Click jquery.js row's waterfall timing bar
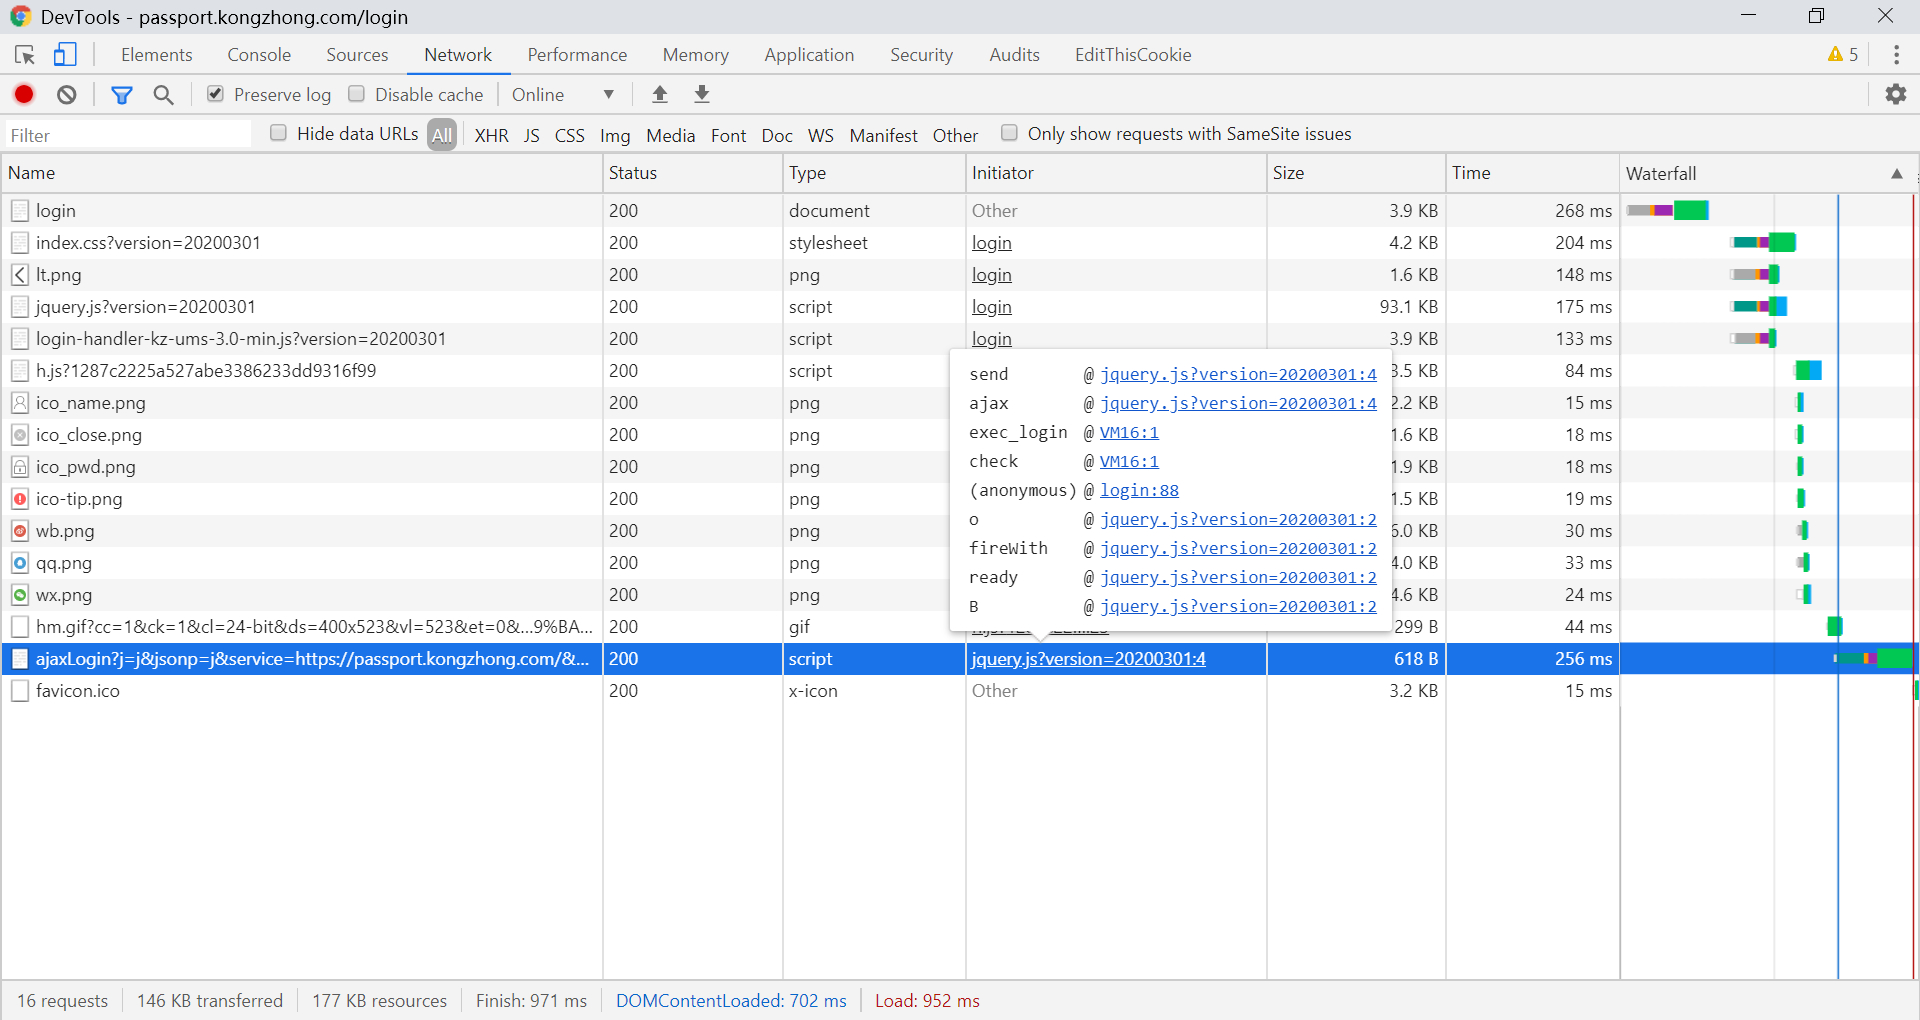The width and height of the screenshot is (1920, 1020). pyautogui.click(x=1759, y=306)
